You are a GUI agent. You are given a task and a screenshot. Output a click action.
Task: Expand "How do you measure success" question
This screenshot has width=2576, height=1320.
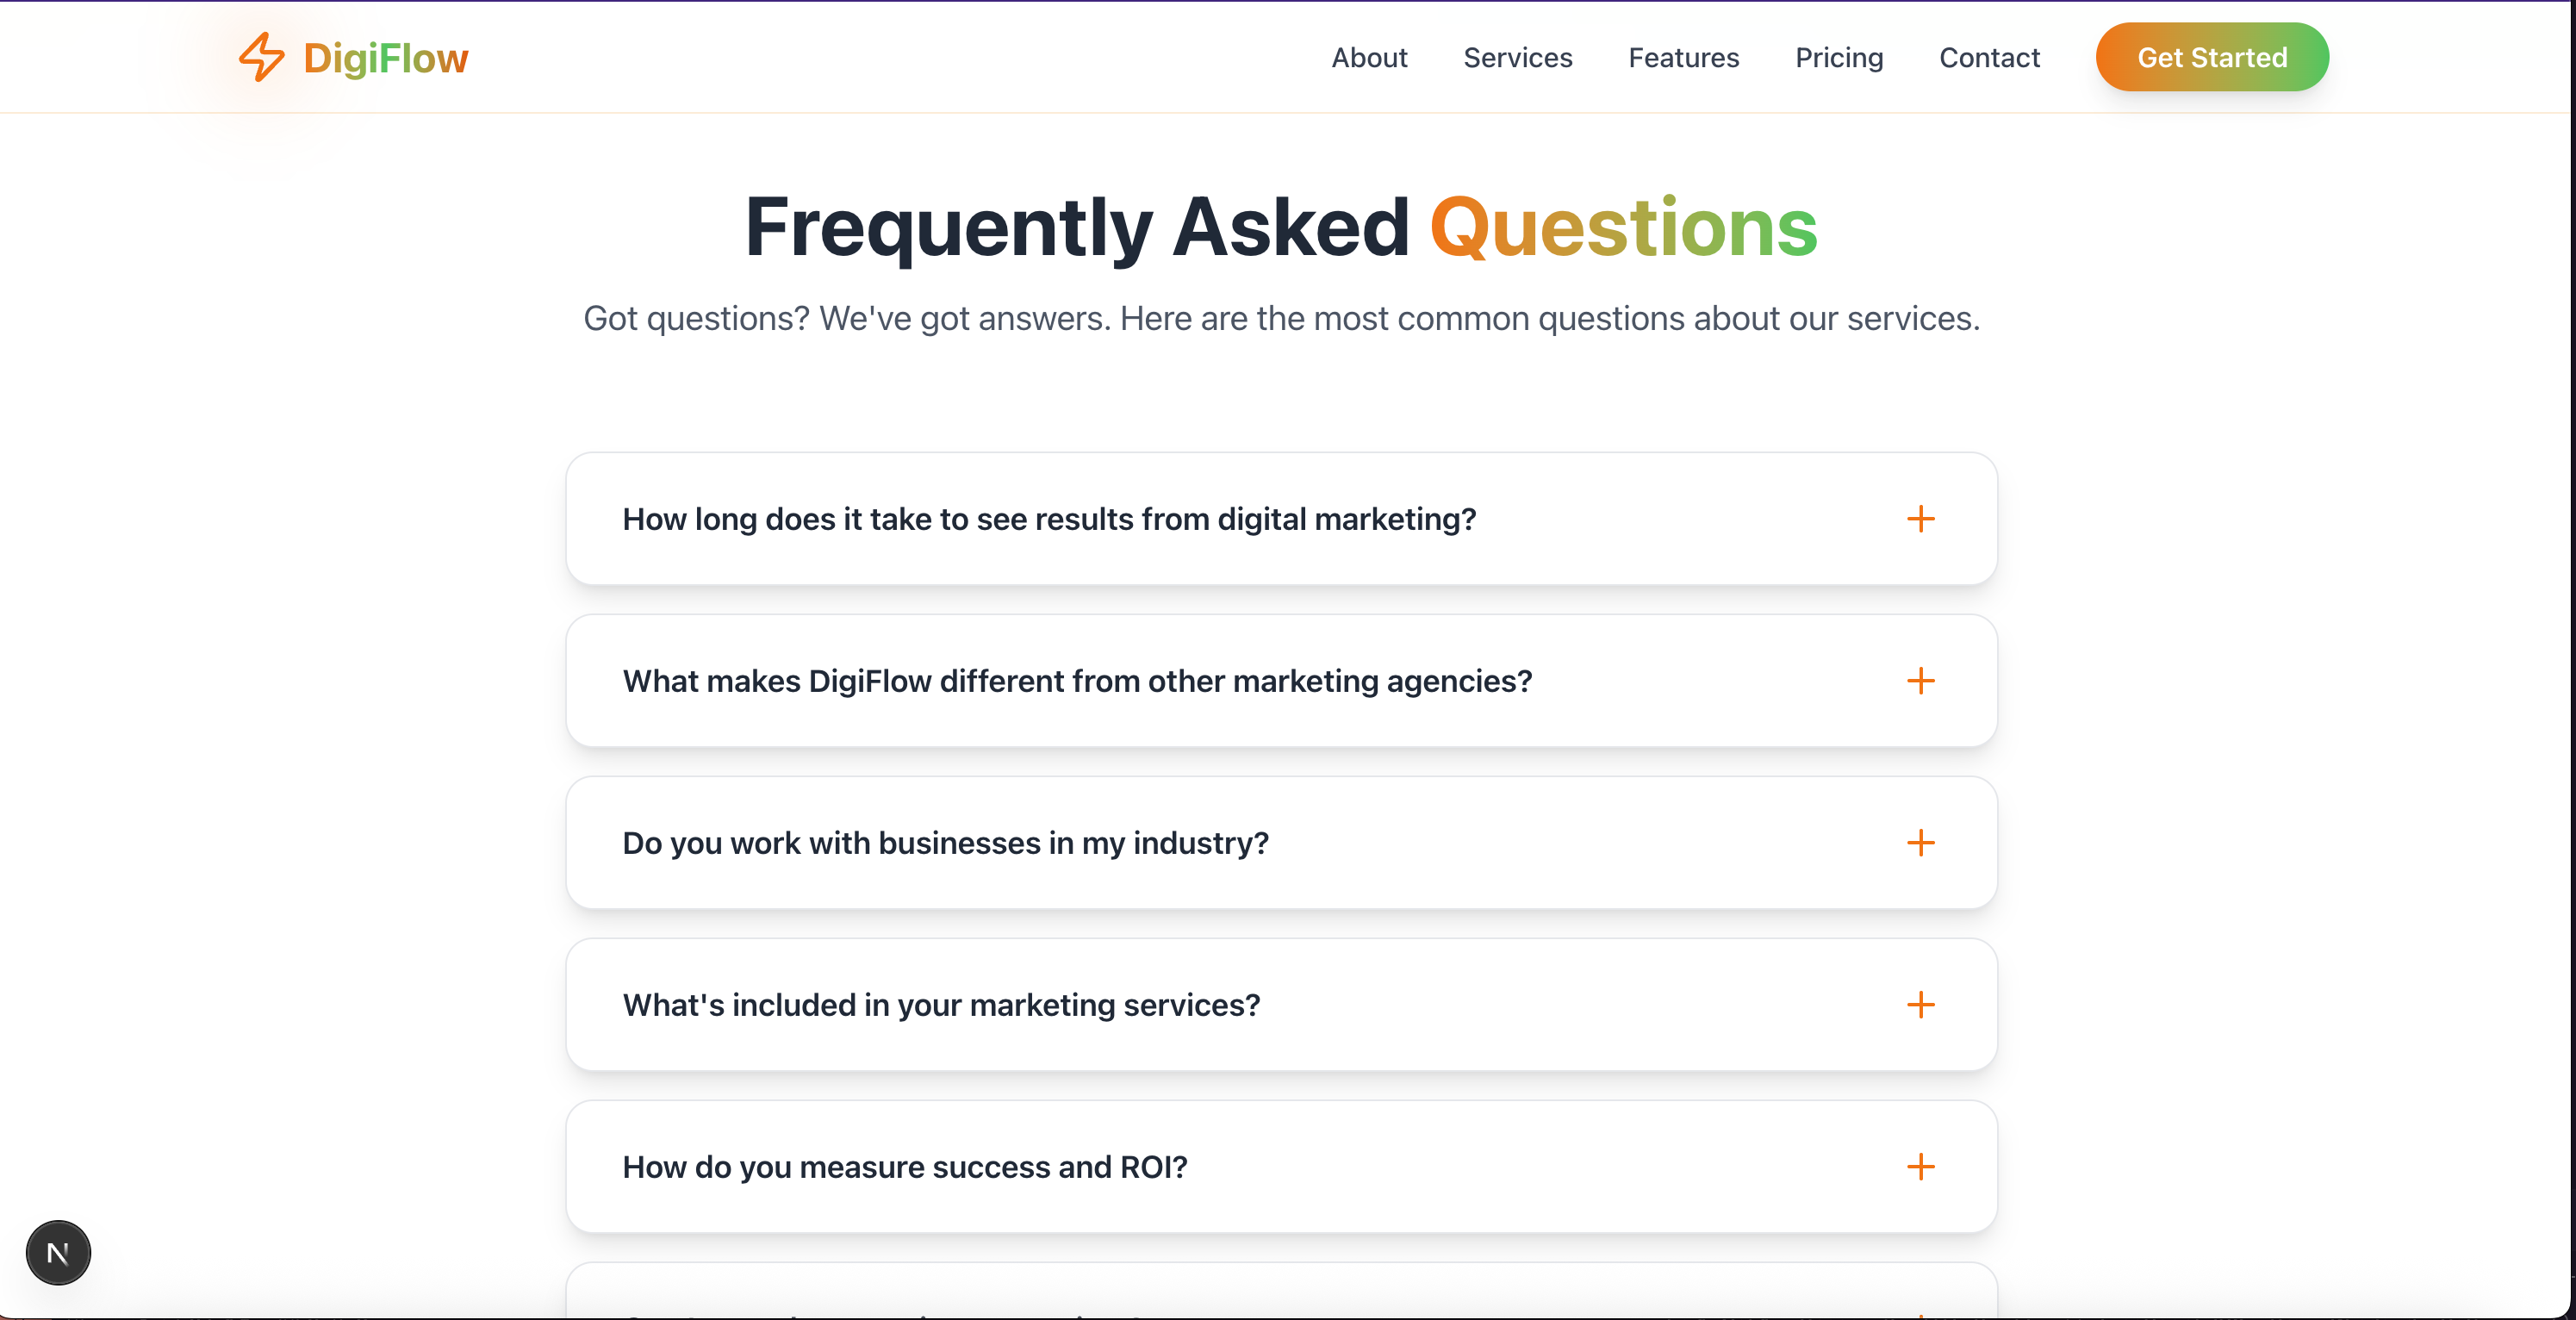pos(905,1167)
